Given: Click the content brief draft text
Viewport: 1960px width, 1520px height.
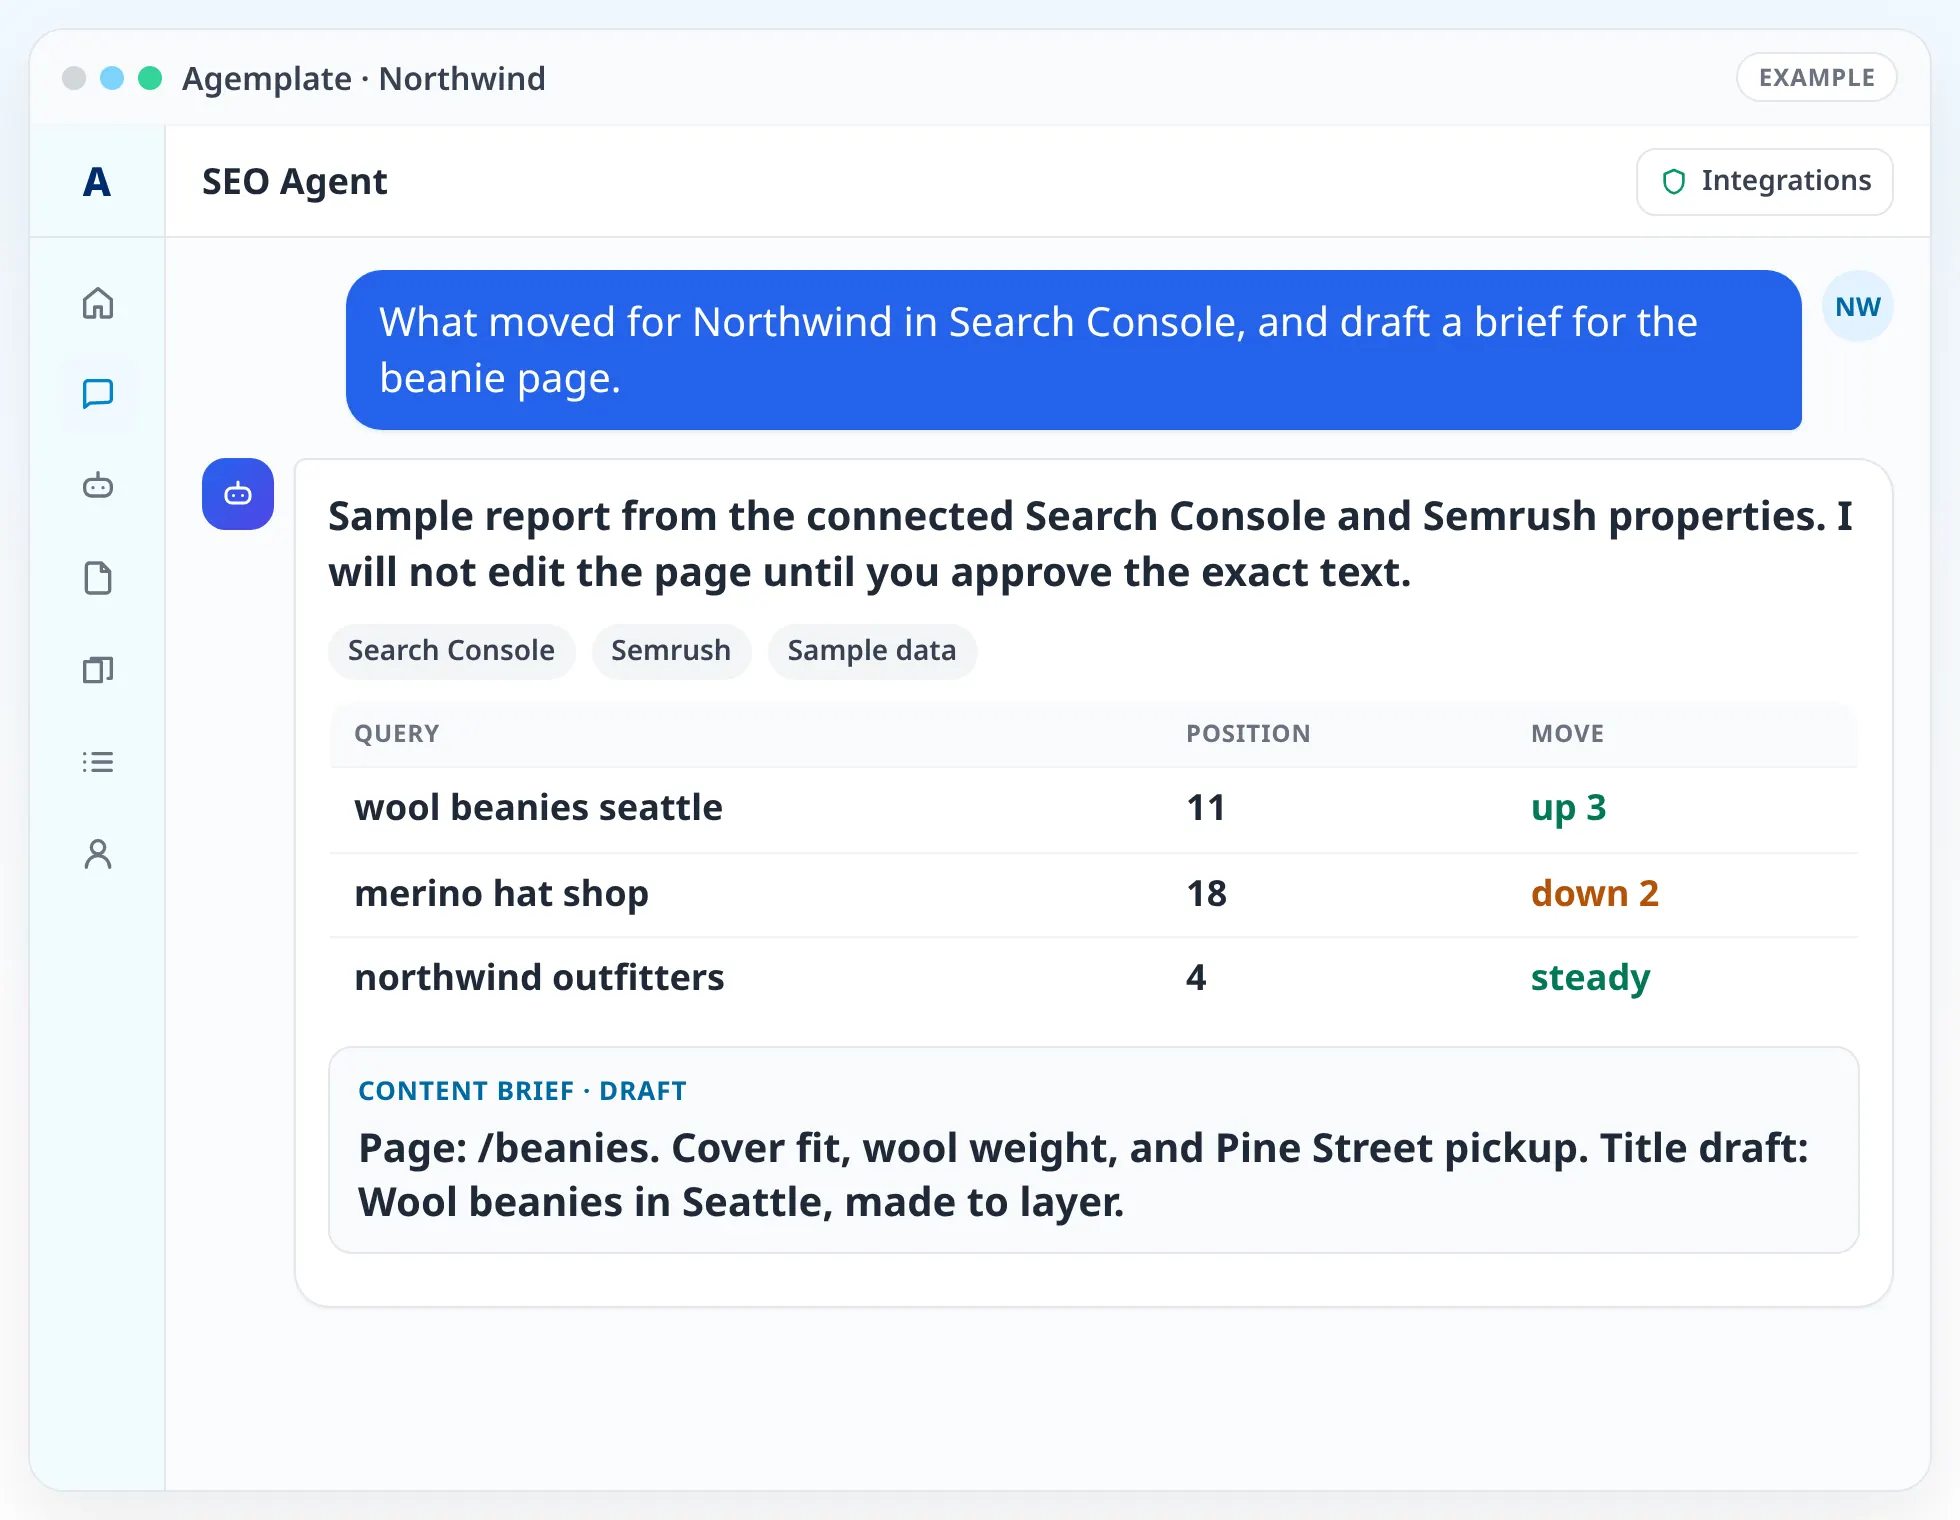Looking at the screenshot, I should (x=1084, y=1175).
